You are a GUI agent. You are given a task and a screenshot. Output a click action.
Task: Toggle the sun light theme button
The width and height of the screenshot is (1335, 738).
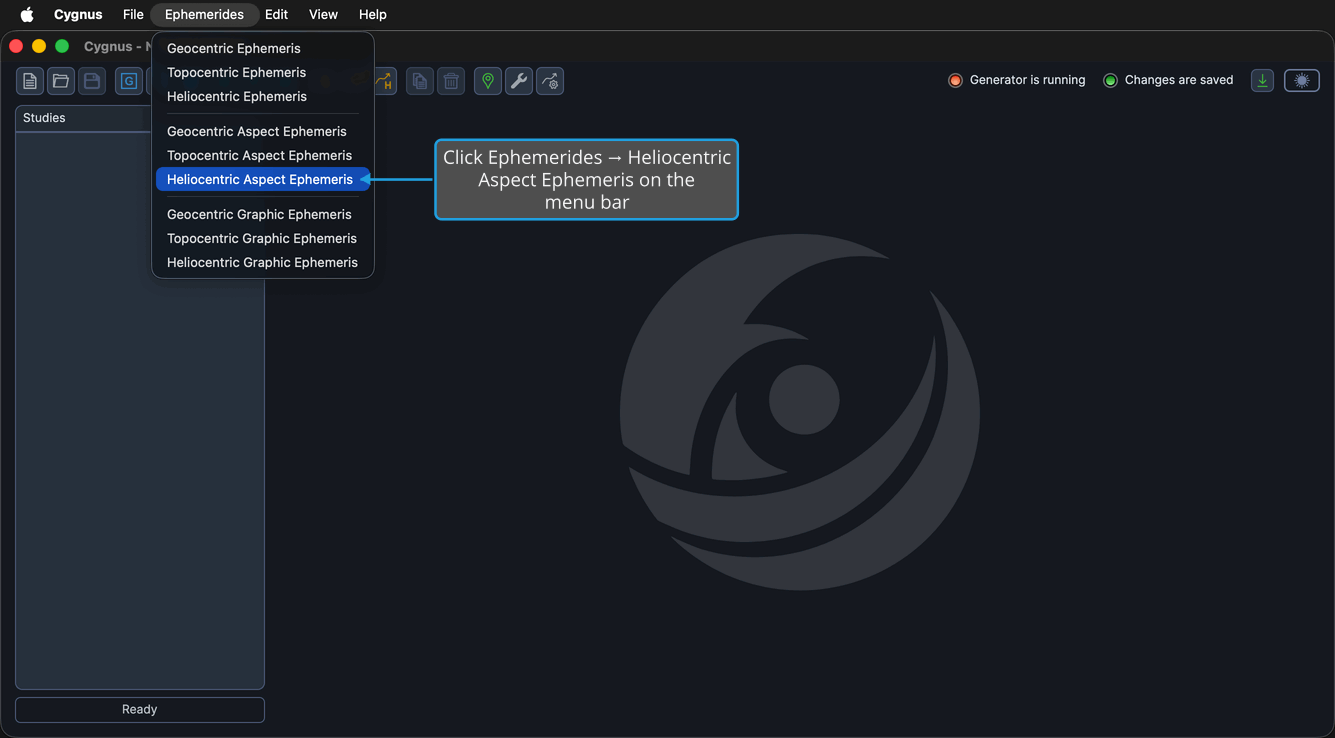(1302, 81)
